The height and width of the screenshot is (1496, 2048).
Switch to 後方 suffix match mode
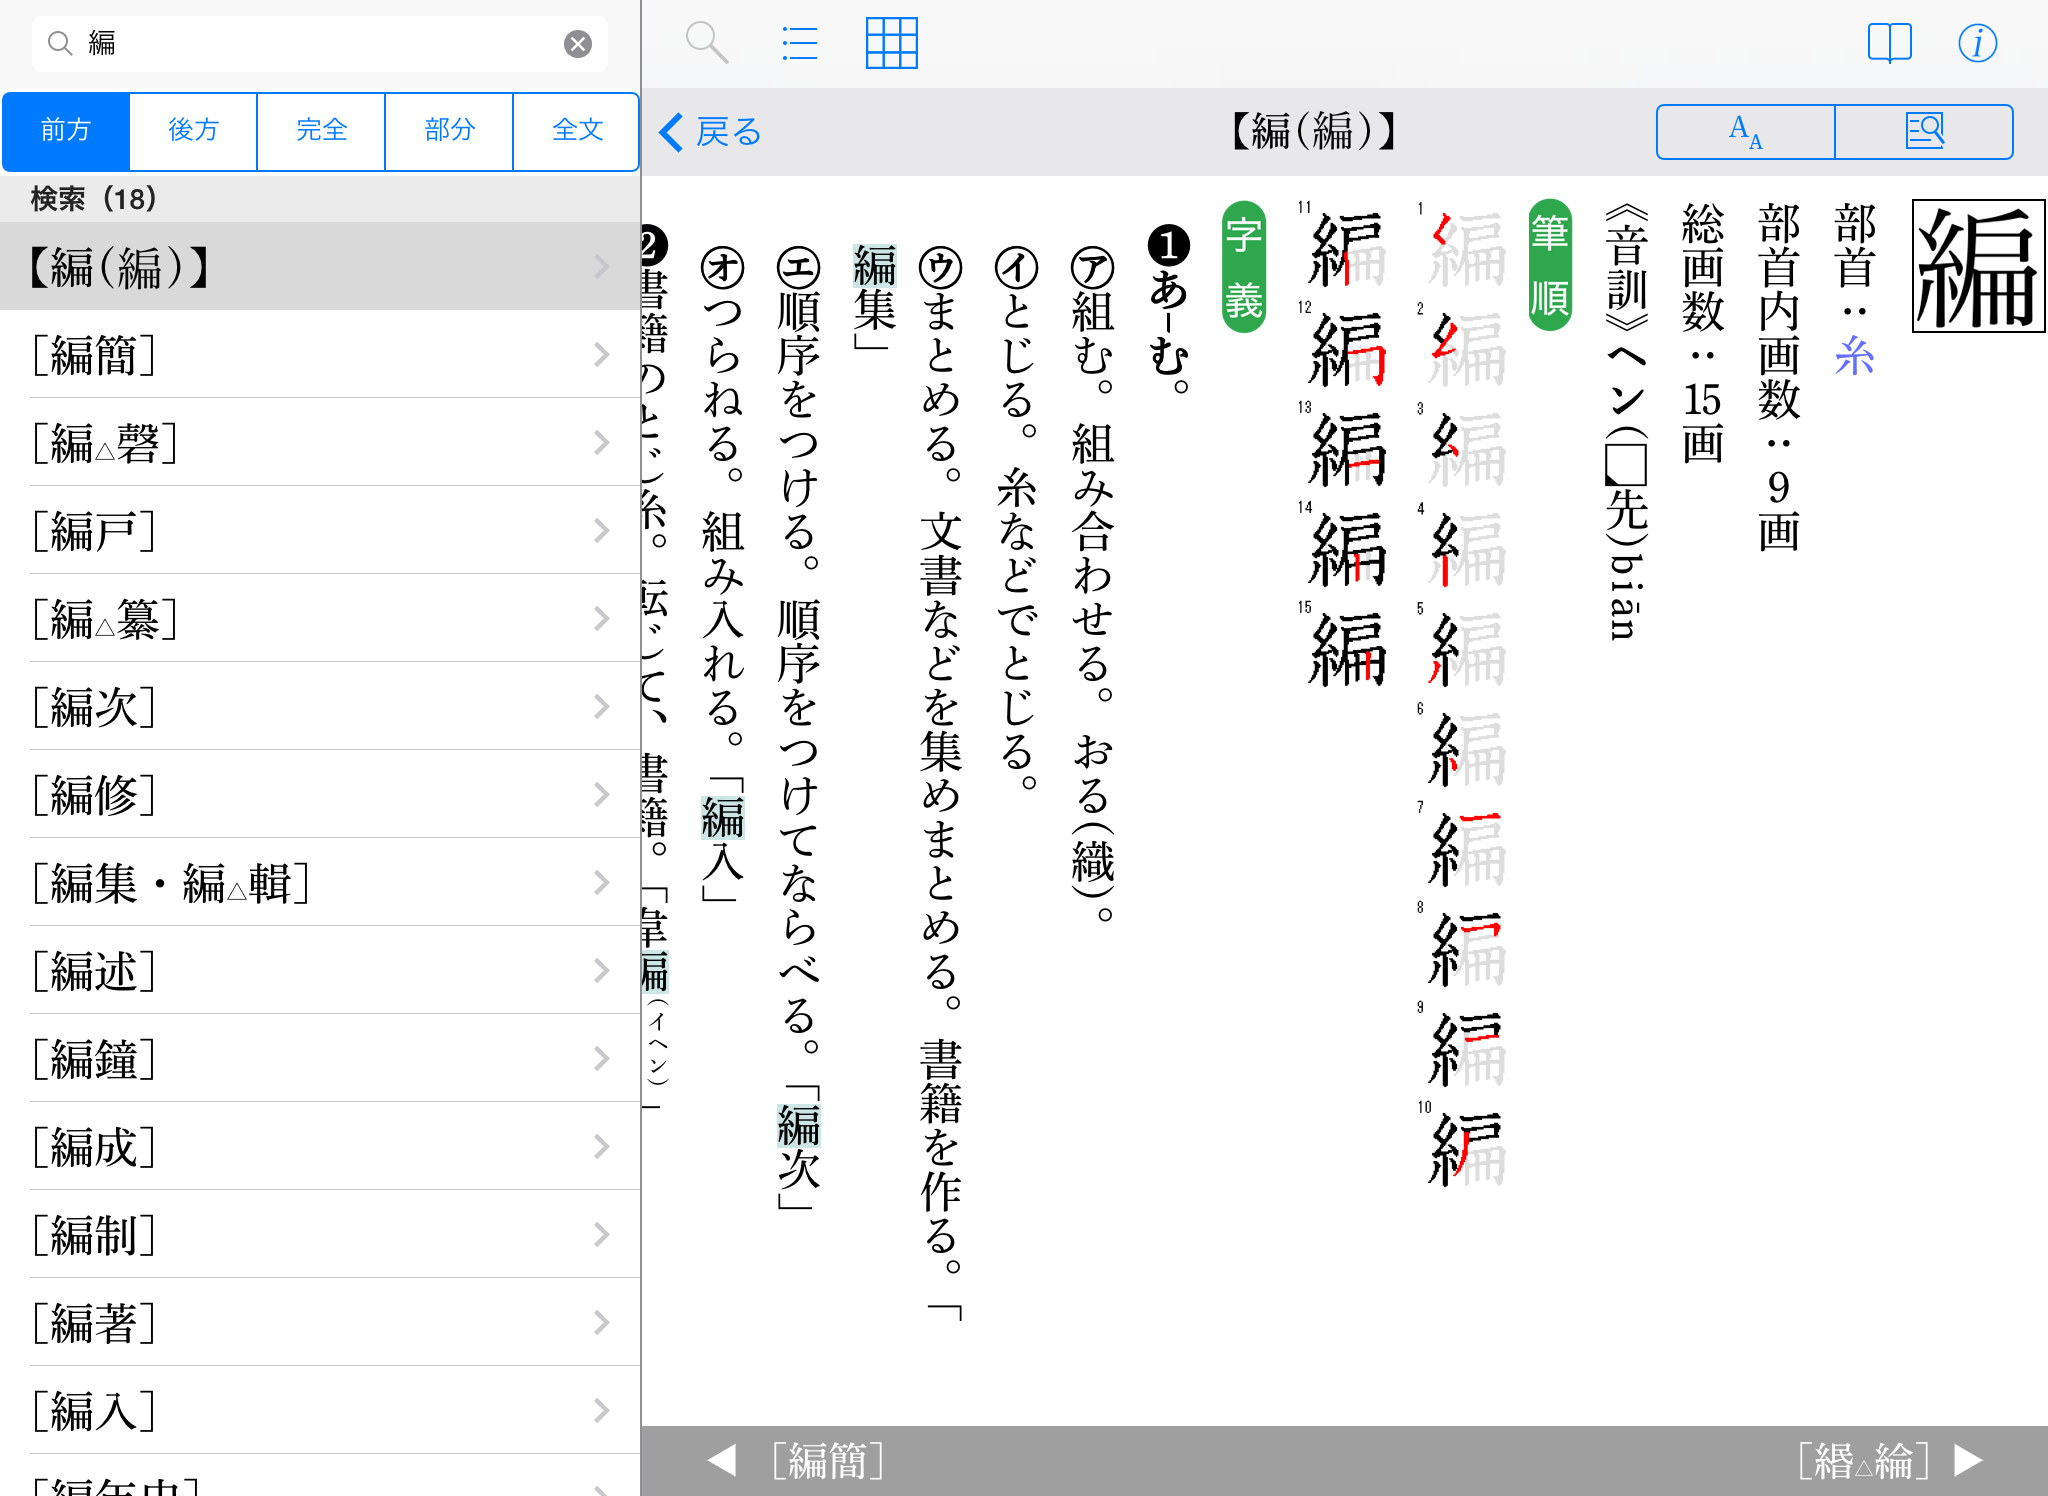click(x=193, y=131)
